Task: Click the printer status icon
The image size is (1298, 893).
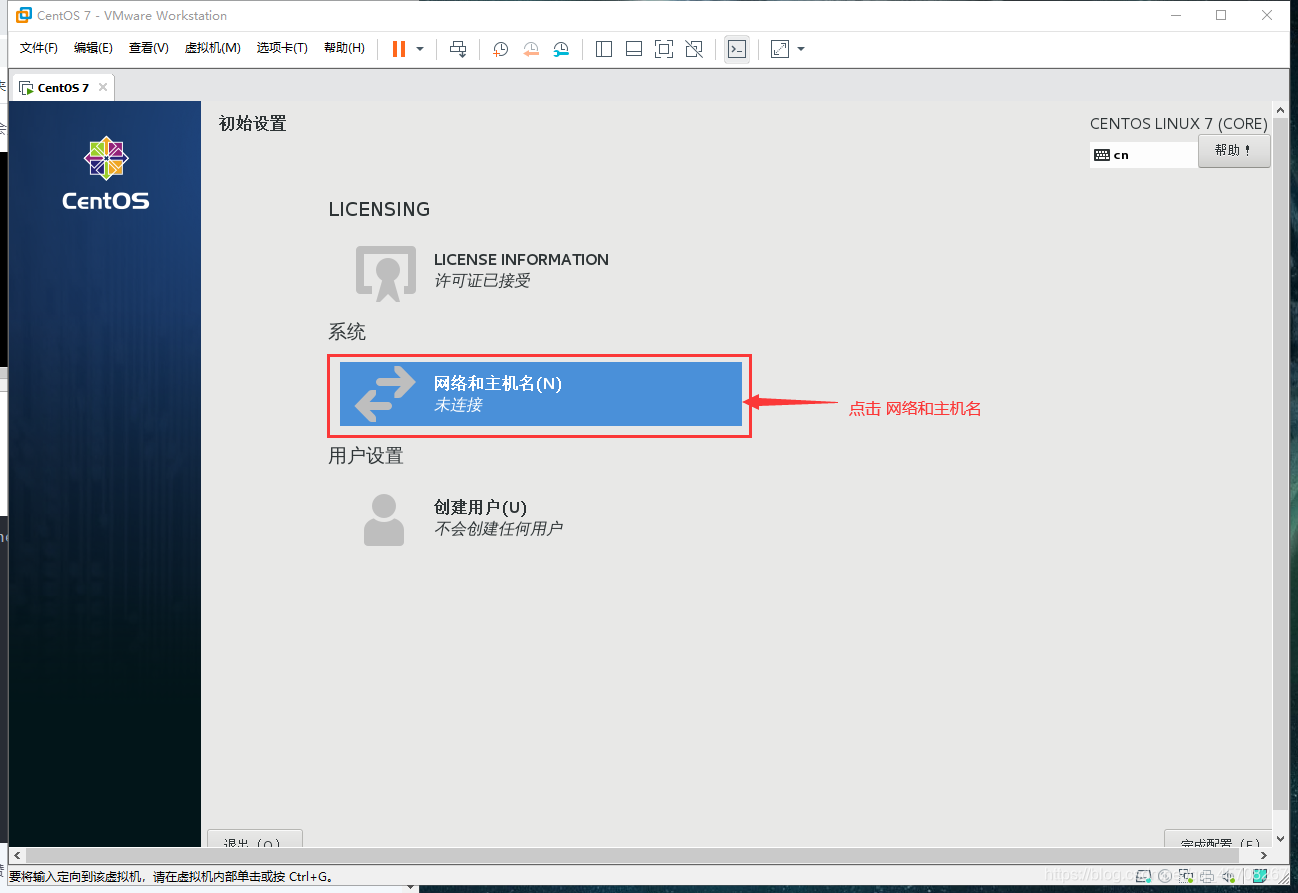Action: (x=1207, y=876)
